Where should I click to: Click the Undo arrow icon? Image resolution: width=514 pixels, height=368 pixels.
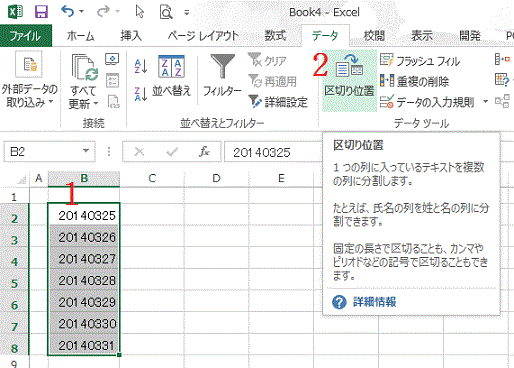(x=68, y=12)
